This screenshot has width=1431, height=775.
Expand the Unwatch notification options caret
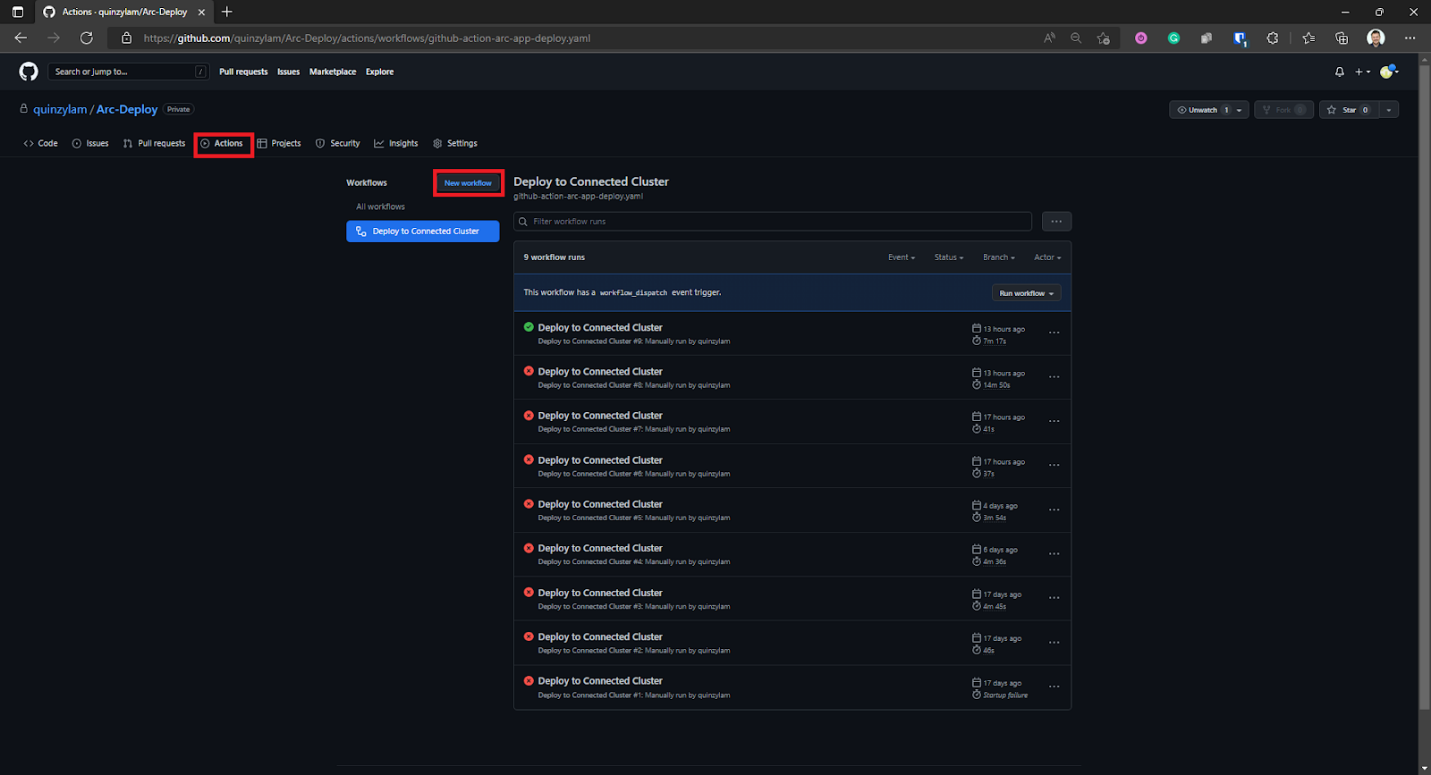click(x=1240, y=110)
